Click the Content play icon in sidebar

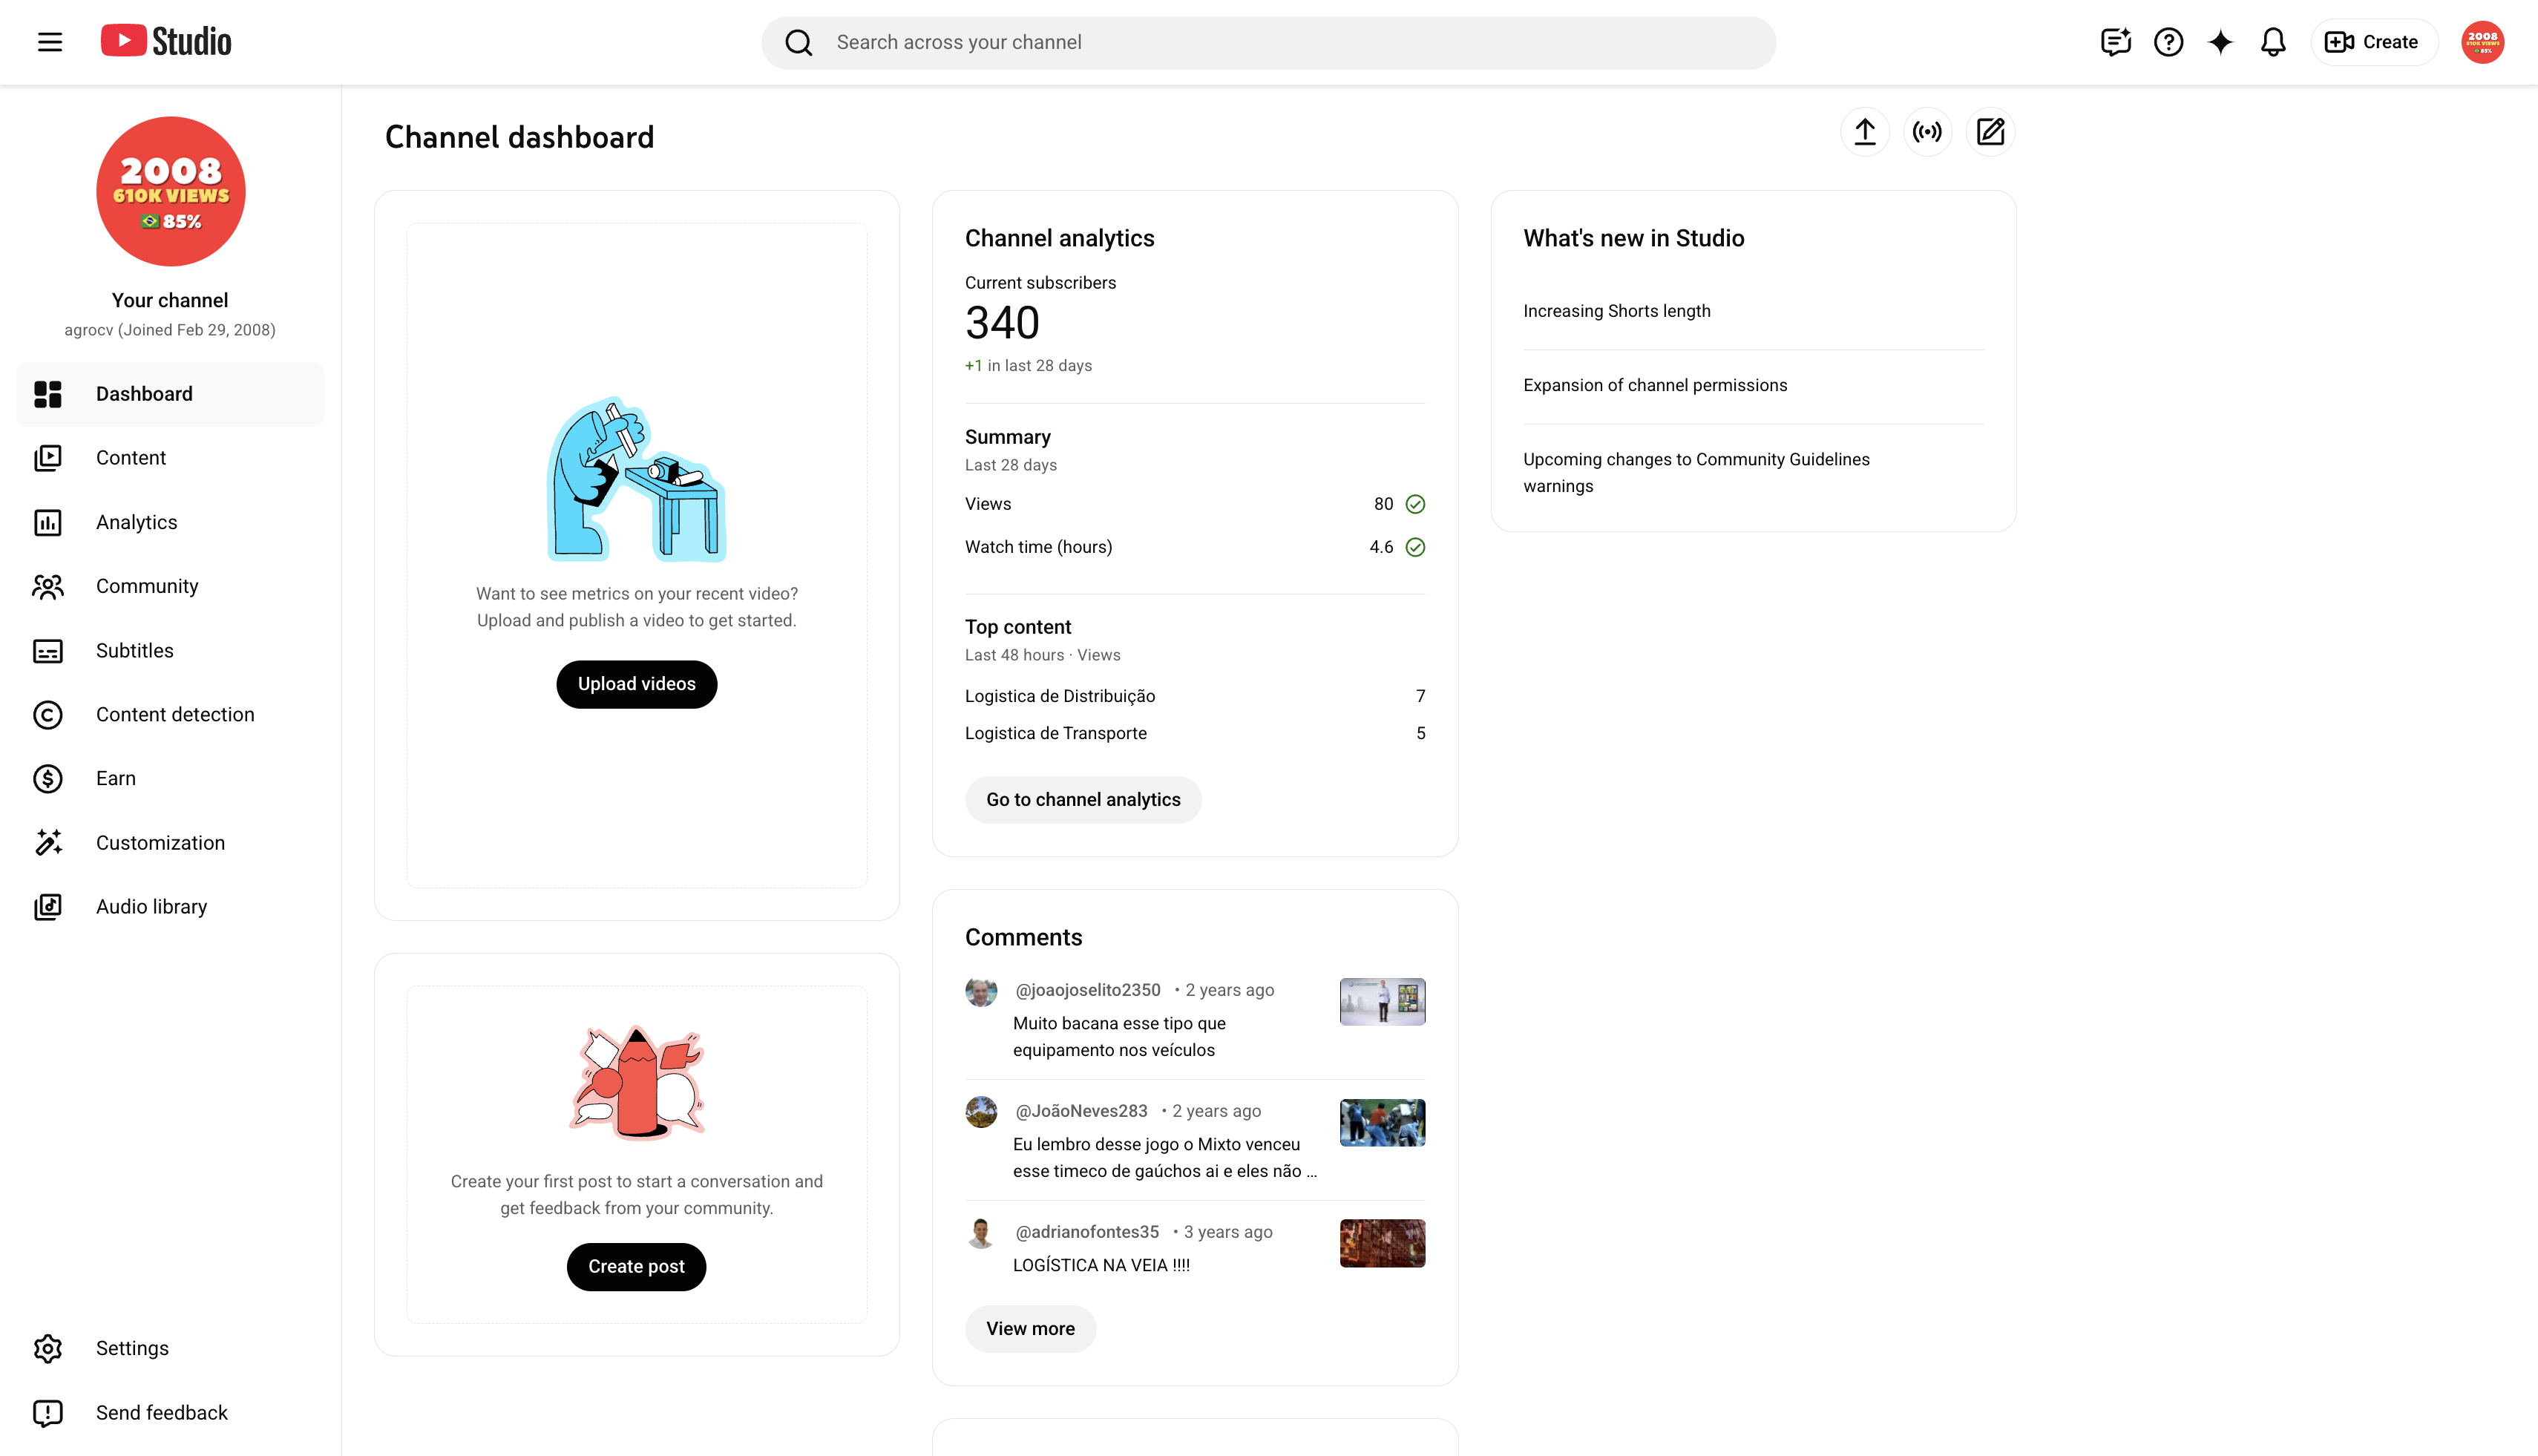tap(48, 458)
